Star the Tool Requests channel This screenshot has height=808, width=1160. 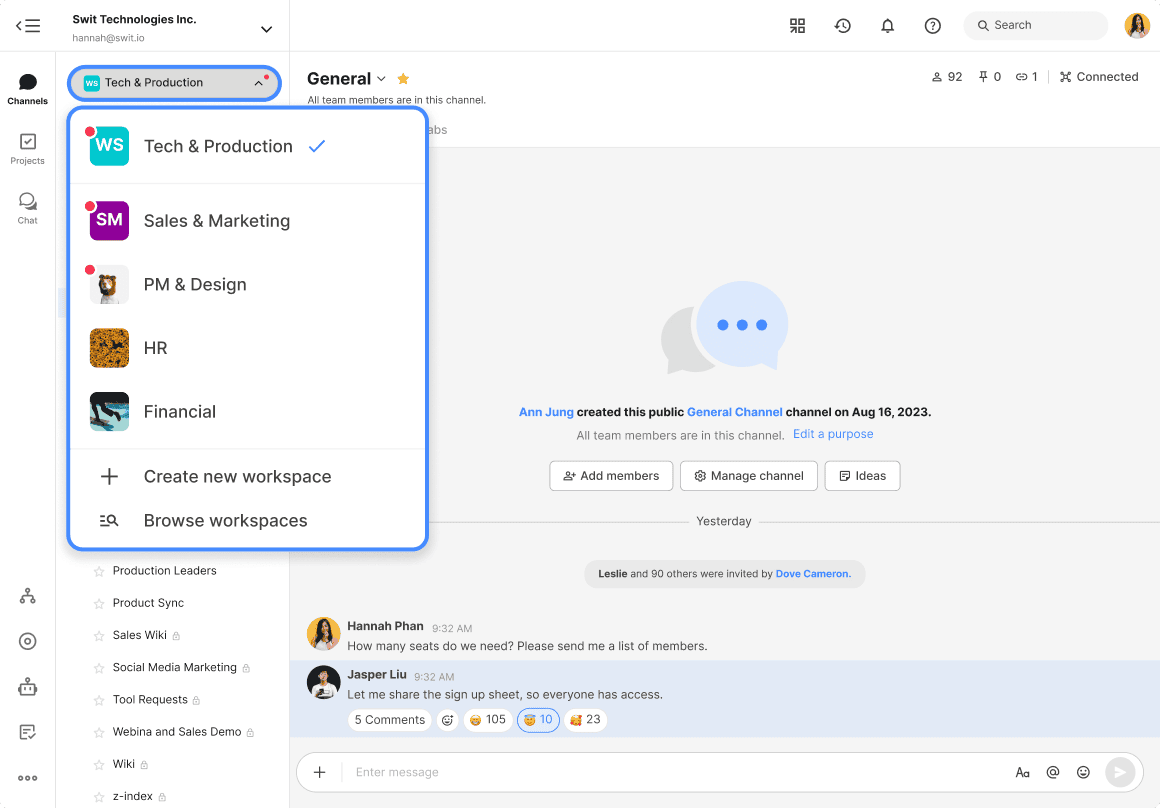pyautogui.click(x=98, y=700)
